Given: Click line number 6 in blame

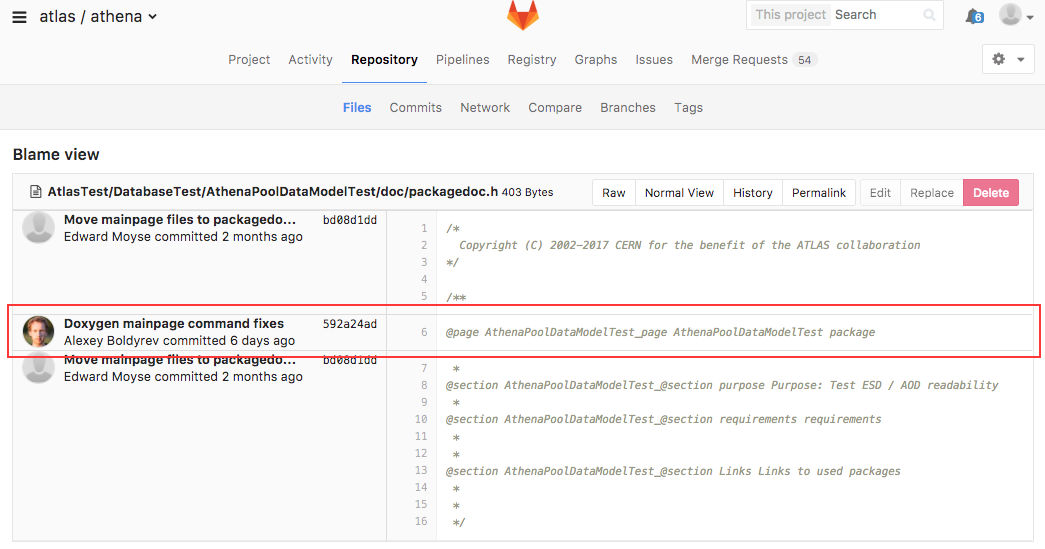Looking at the screenshot, I should click(424, 332).
